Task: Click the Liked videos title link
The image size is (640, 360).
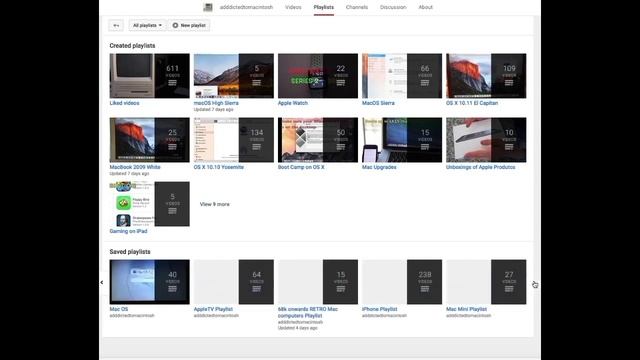Action: [x=124, y=103]
